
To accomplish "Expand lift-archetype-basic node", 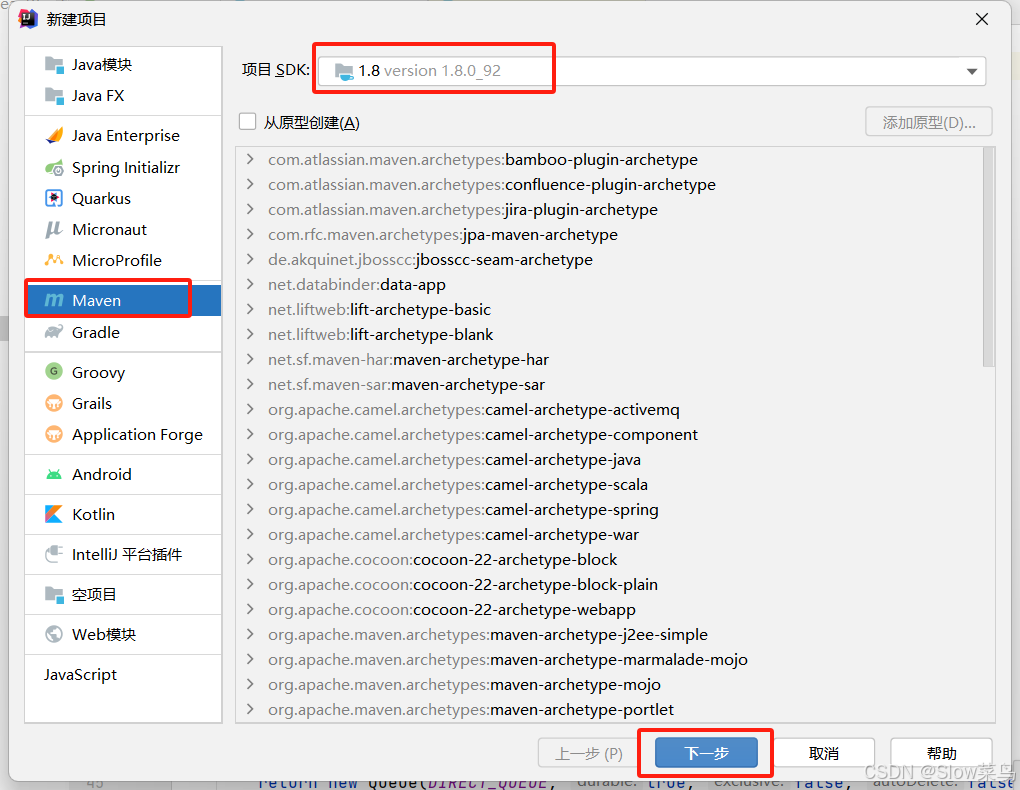I will point(250,309).
